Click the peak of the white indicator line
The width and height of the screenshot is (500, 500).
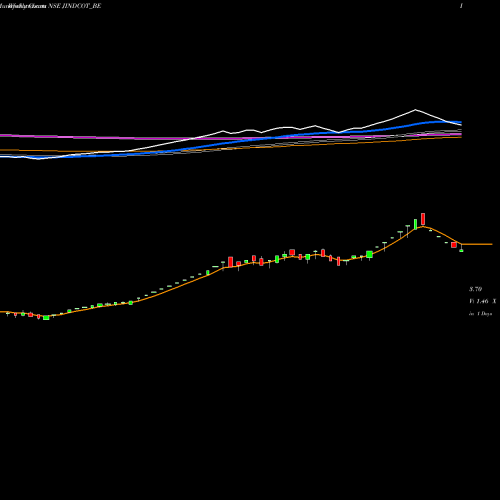point(415,109)
